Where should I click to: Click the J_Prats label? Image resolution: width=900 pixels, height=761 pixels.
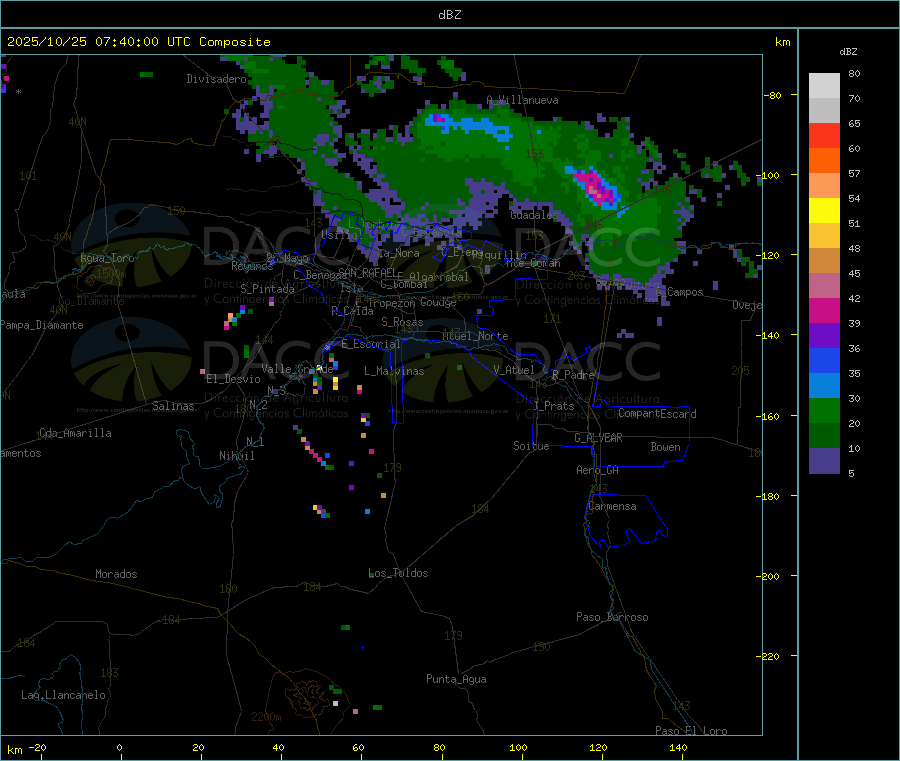[x=553, y=406]
